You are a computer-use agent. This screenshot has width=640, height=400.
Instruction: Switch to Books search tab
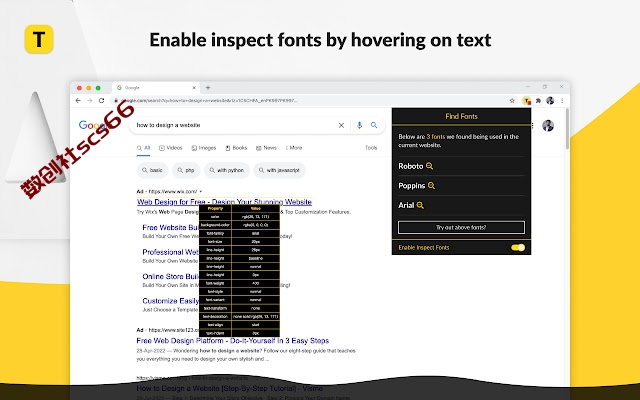(x=236, y=148)
